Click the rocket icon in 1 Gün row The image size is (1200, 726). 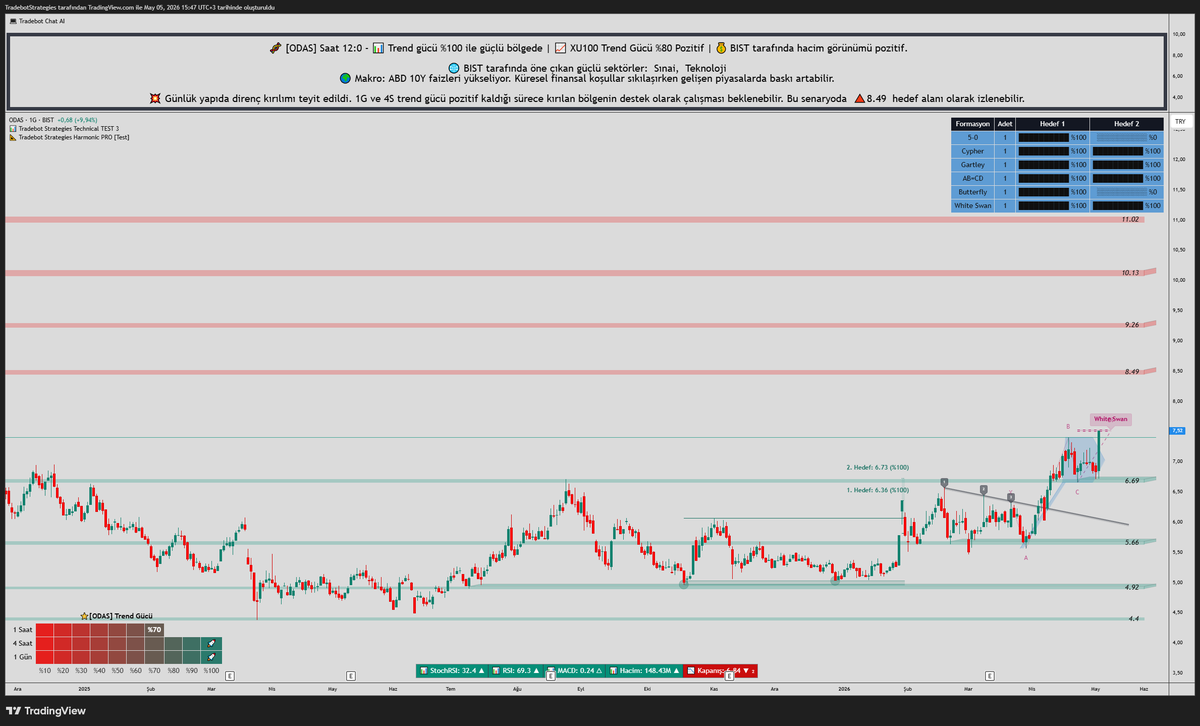[x=211, y=656]
